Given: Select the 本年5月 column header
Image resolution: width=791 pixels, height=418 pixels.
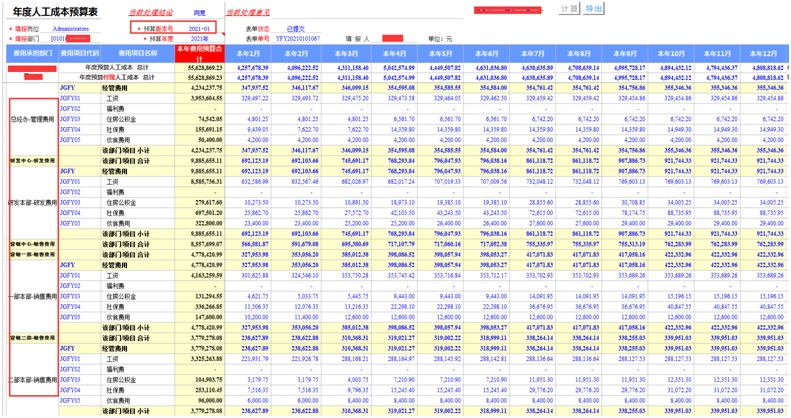Looking at the screenshot, I should tap(440, 53).
